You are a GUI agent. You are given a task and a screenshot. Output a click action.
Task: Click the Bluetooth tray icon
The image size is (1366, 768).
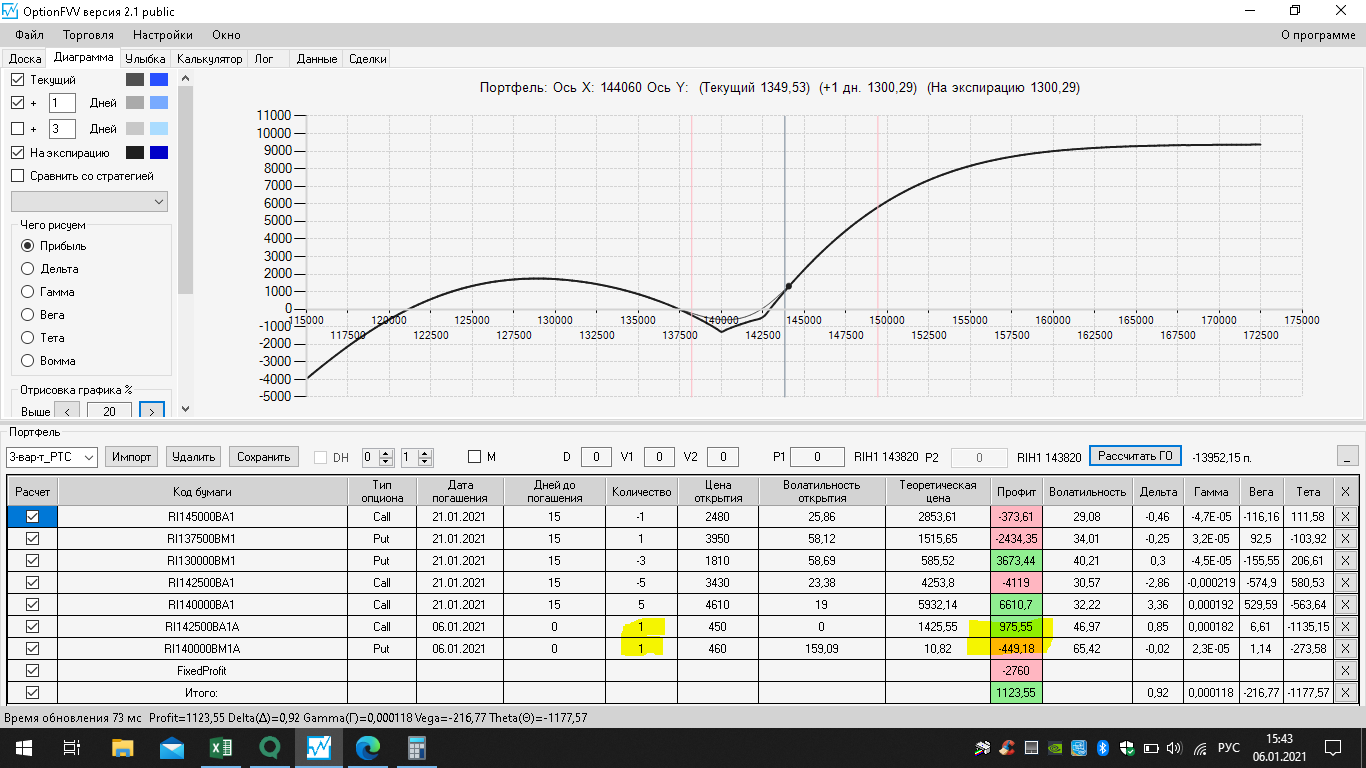[1104, 748]
